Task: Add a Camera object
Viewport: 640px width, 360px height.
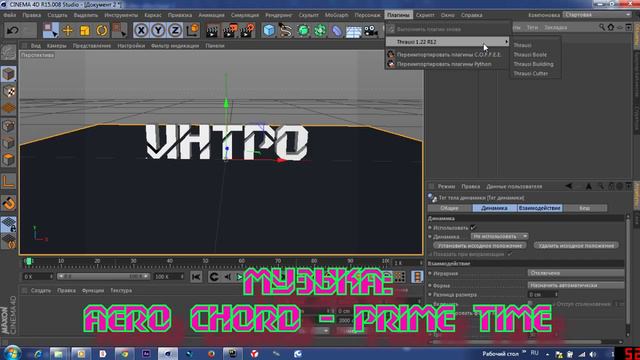Action: click(x=371, y=31)
